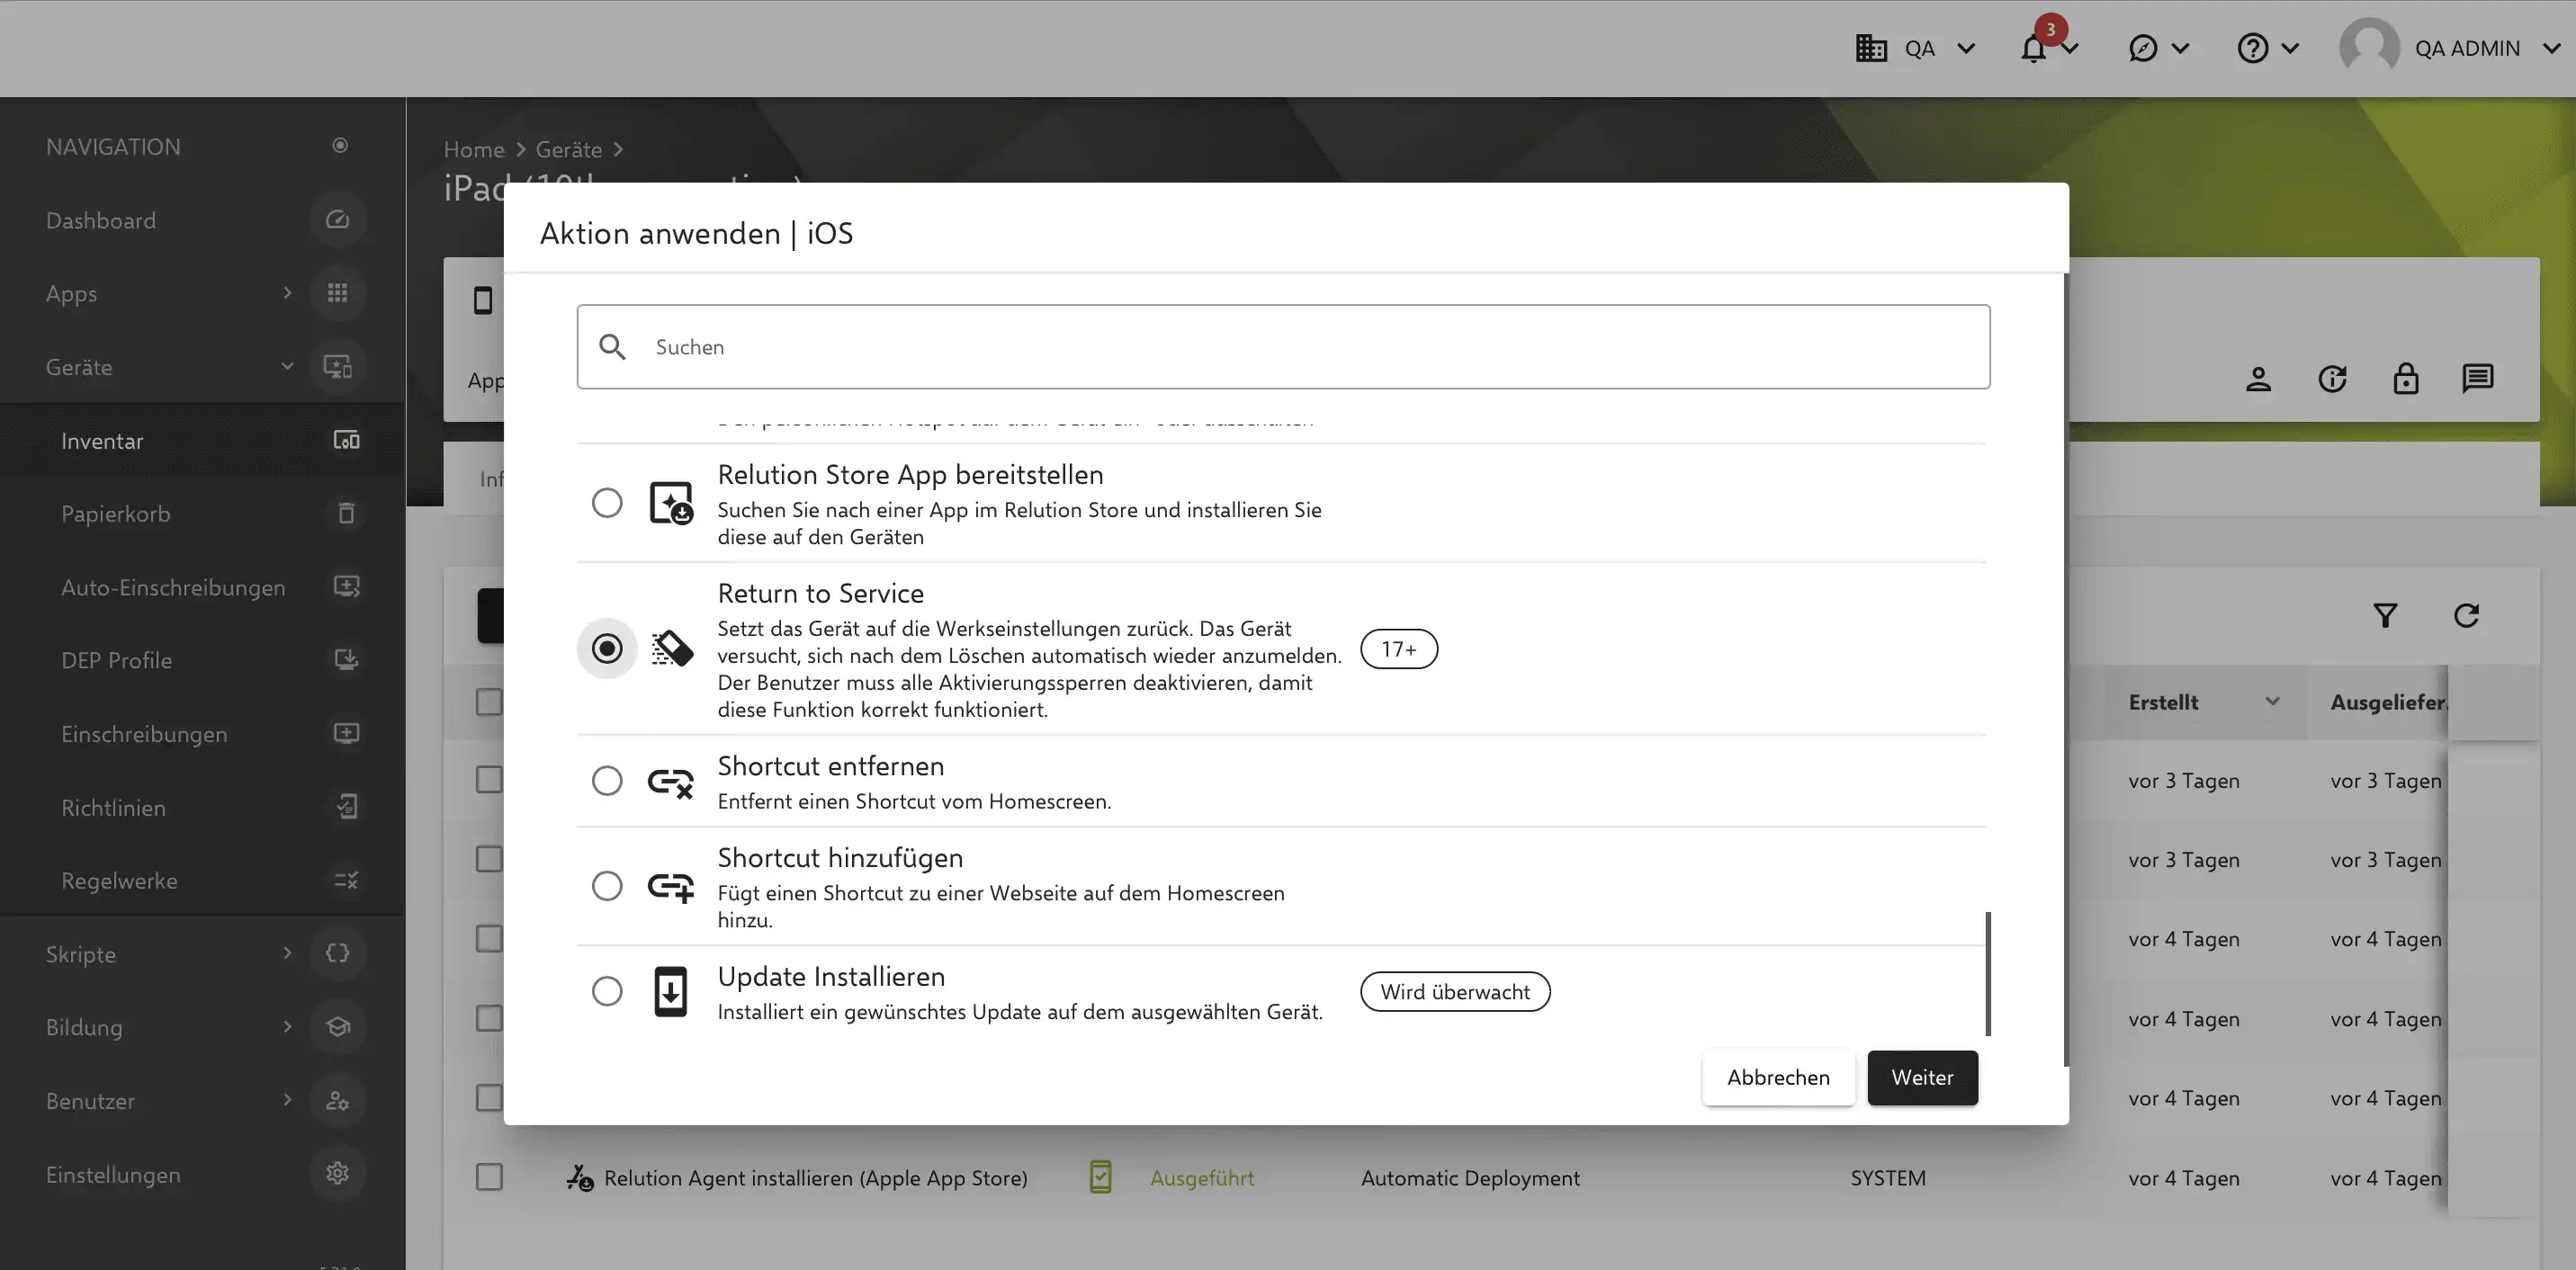The height and width of the screenshot is (1270, 2576).
Task: Click the Suchen search field
Action: coord(1283,347)
